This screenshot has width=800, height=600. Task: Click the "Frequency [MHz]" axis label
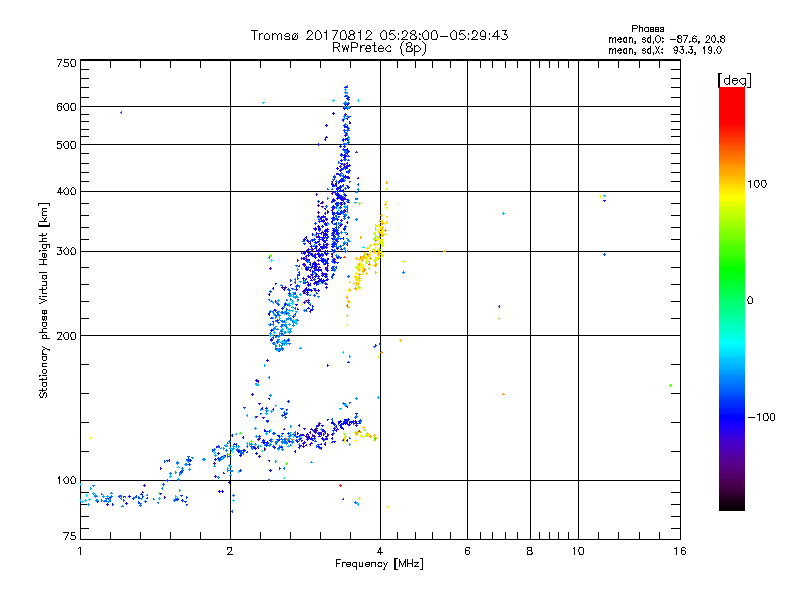click(379, 564)
